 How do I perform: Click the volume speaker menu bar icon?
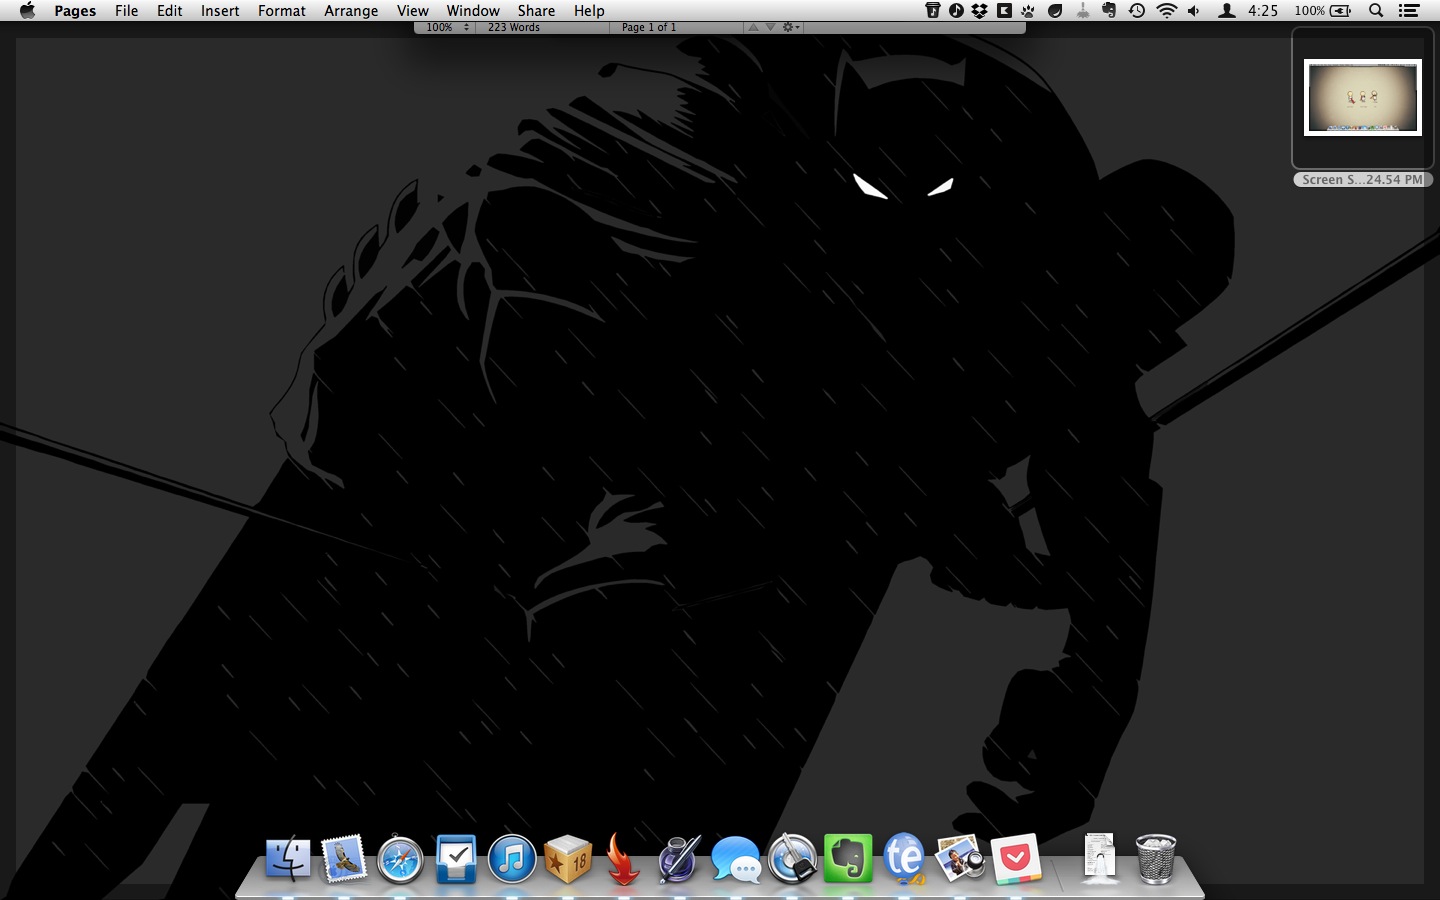pyautogui.click(x=1194, y=11)
